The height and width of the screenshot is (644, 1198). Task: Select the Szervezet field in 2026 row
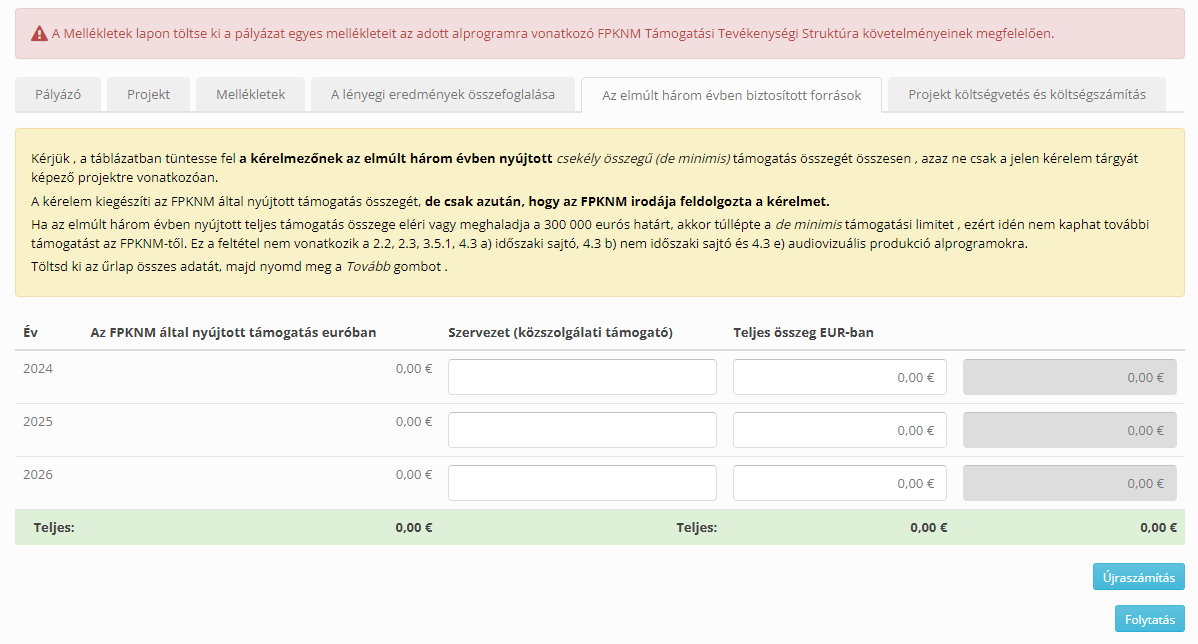[x=582, y=483]
